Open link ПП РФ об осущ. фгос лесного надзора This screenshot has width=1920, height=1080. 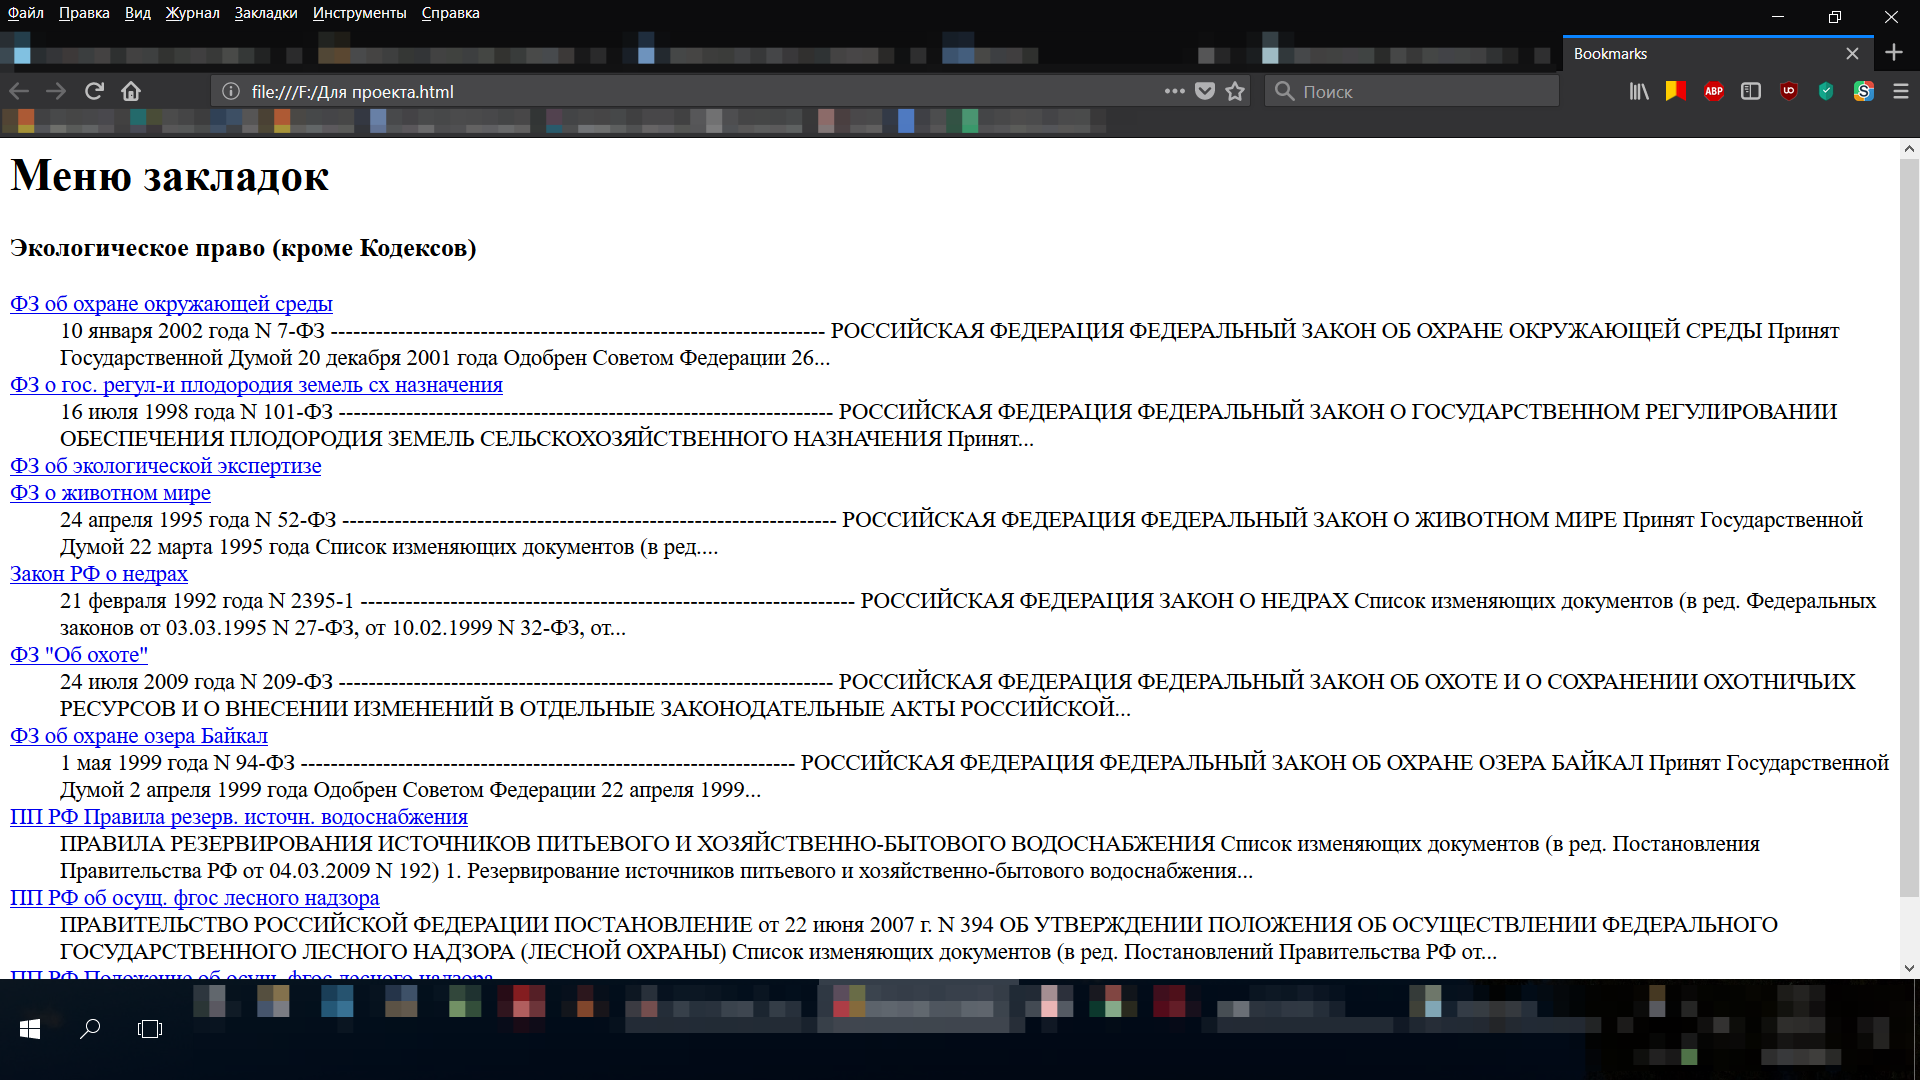194,898
